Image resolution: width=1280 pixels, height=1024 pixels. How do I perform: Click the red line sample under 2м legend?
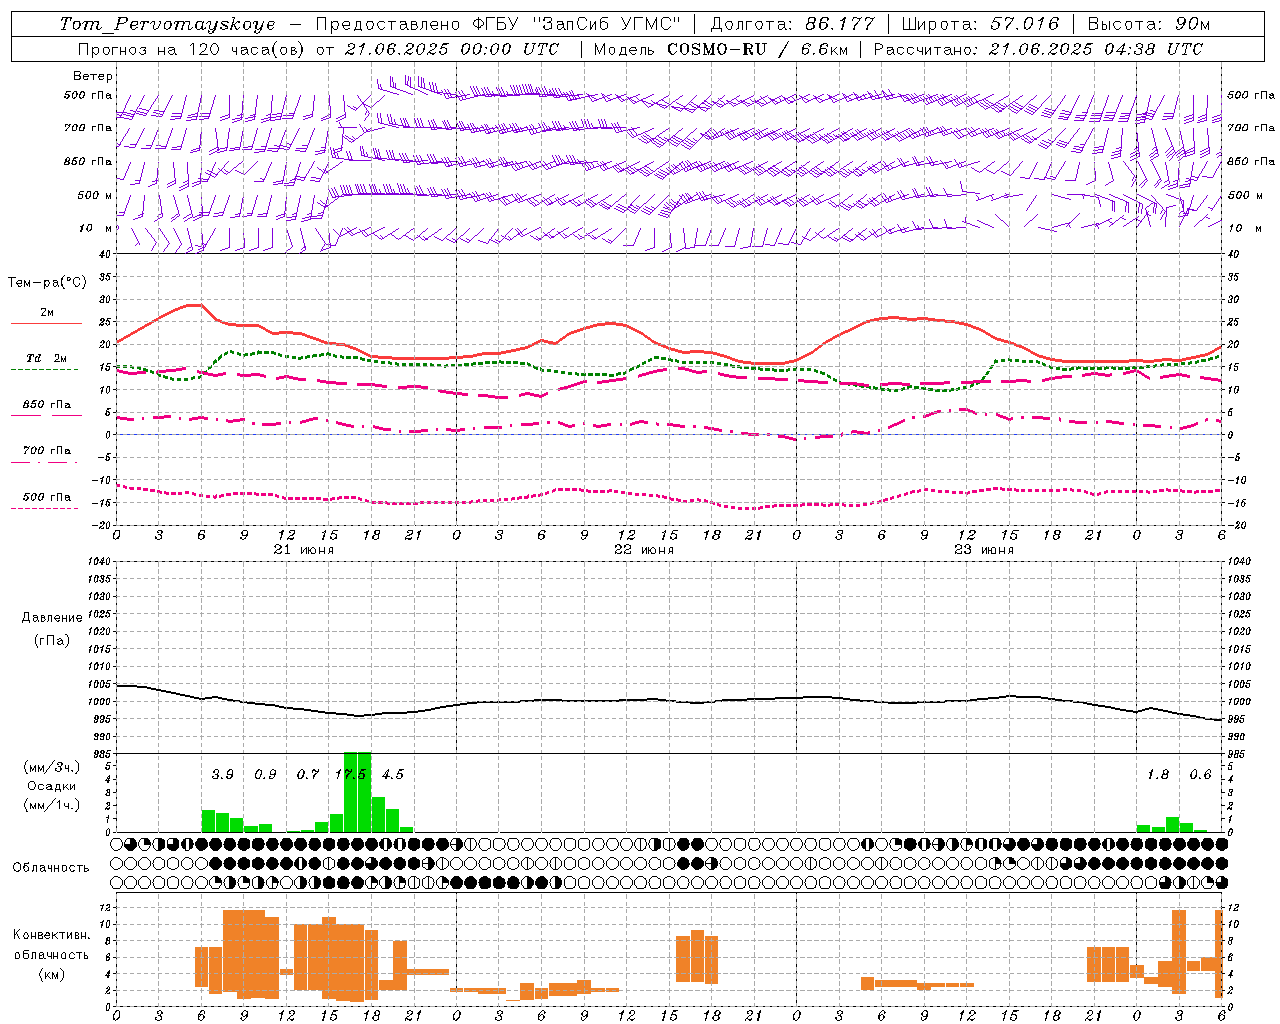[46, 323]
